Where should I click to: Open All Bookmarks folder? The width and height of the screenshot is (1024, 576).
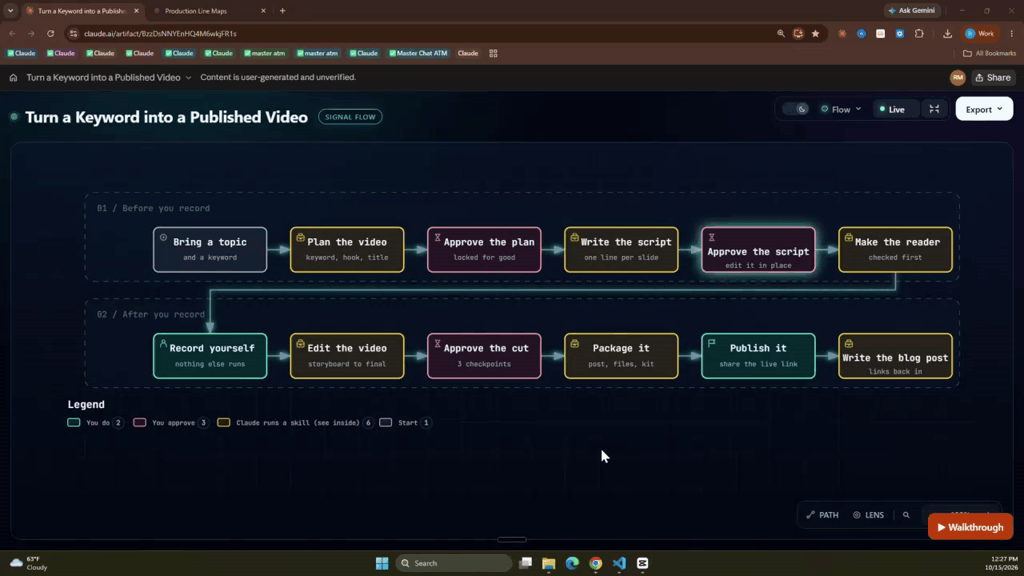pos(989,54)
